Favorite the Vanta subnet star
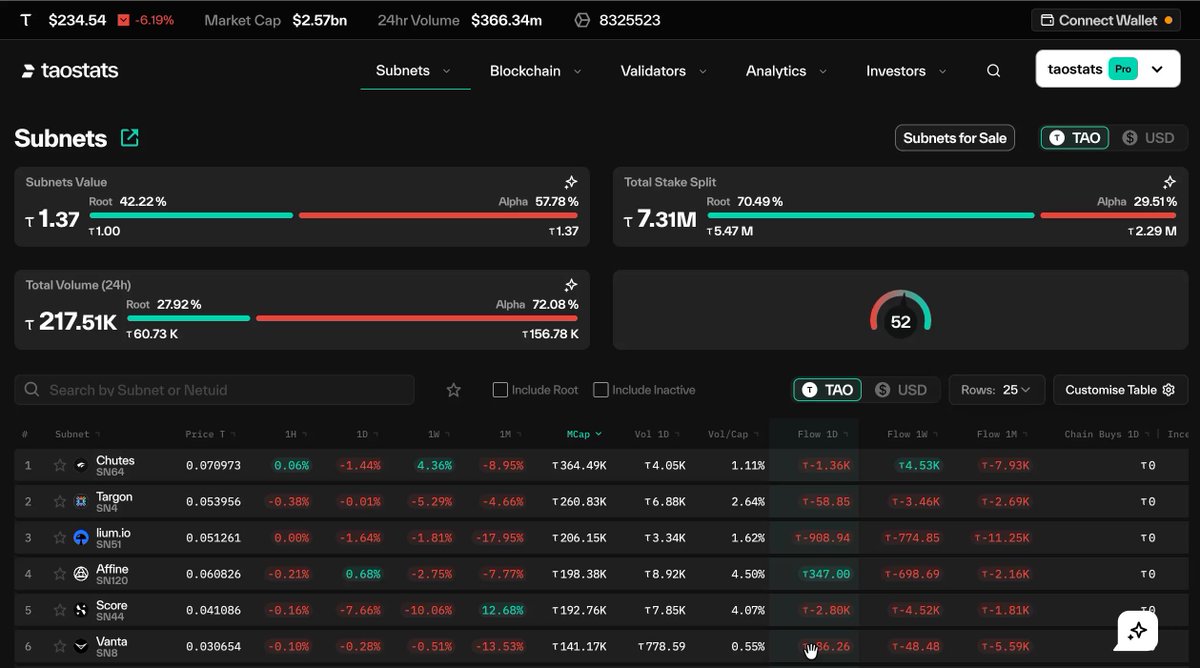The height and width of the screenshot is (668, 1200). pos(60,646)
